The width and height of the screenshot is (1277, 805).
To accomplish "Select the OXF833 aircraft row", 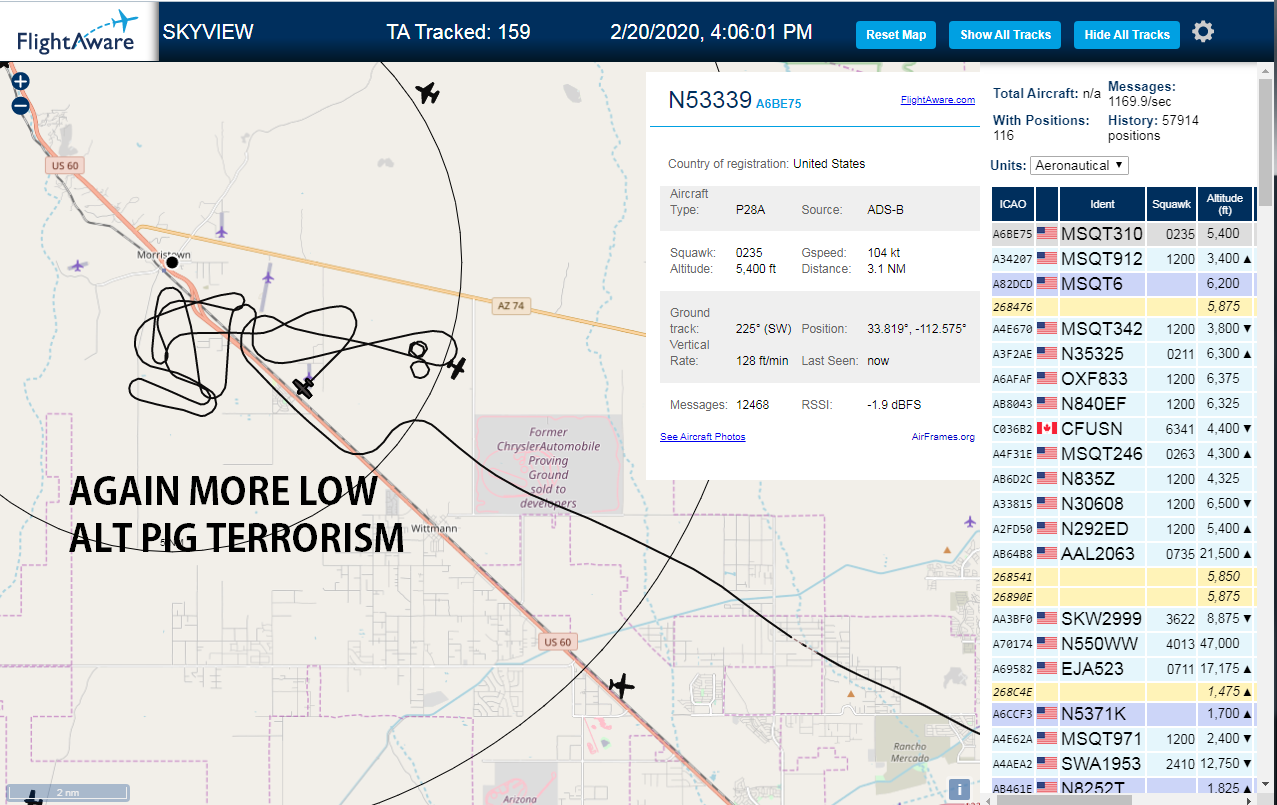I will 1122,378.
